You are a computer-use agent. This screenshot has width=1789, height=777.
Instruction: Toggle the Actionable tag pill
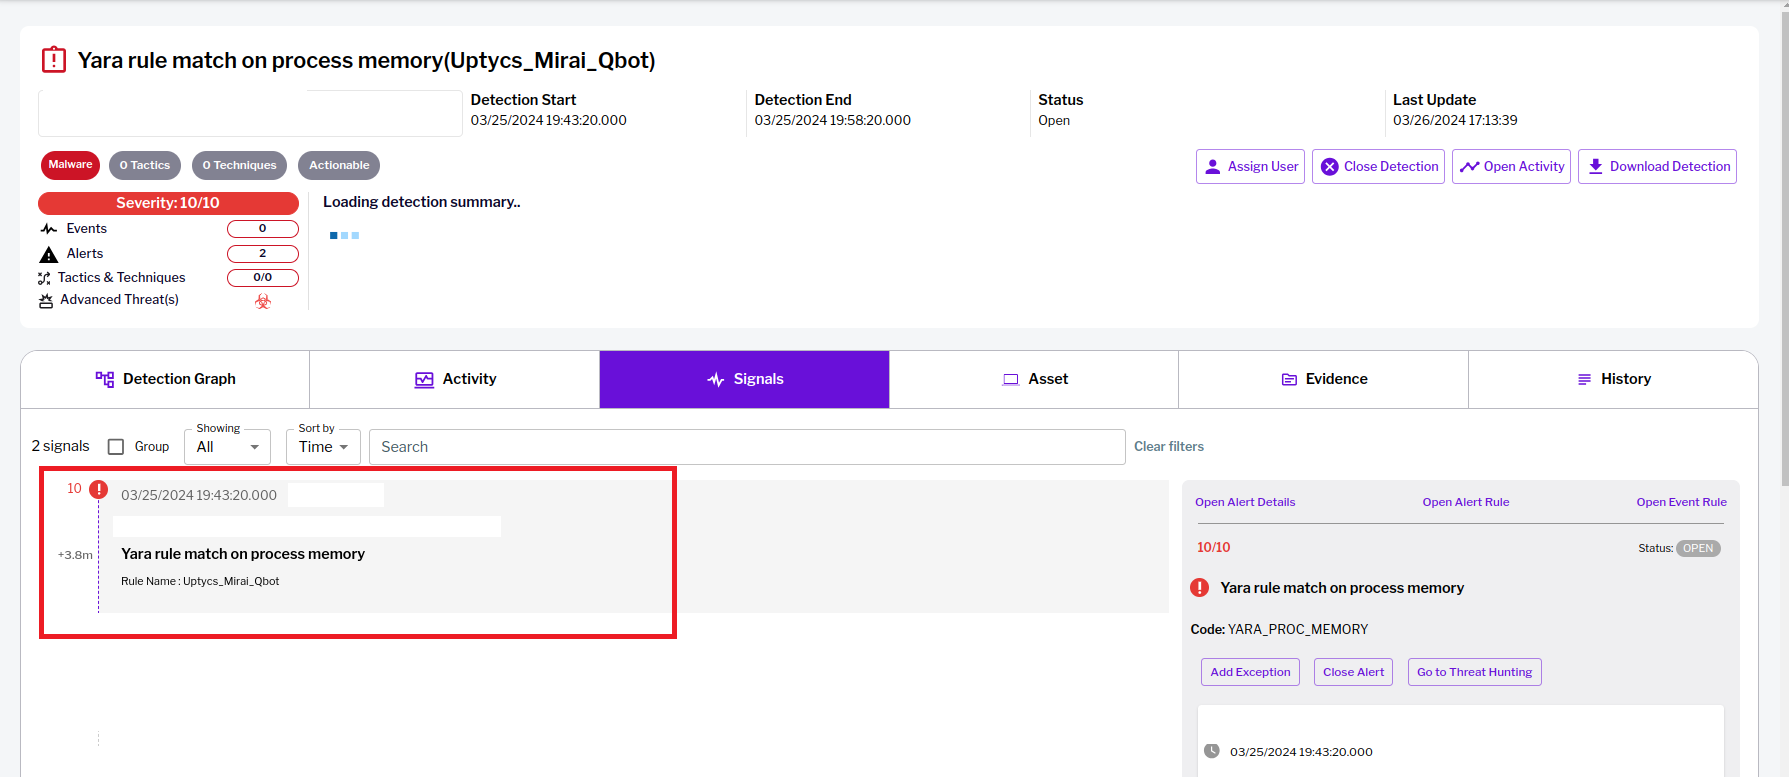[x=339, y=165]
